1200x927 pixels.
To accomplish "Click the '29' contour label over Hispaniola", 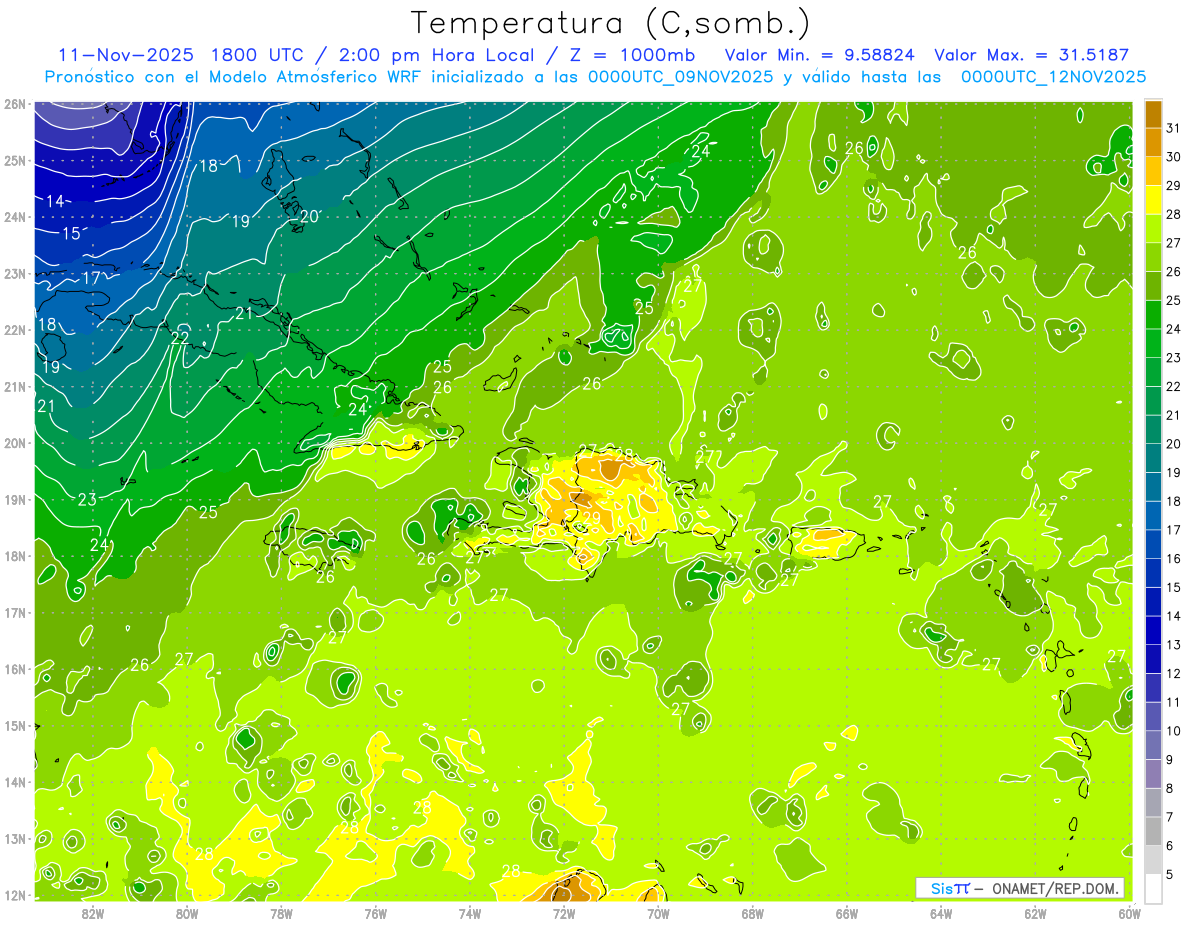I will click(592, 518).
